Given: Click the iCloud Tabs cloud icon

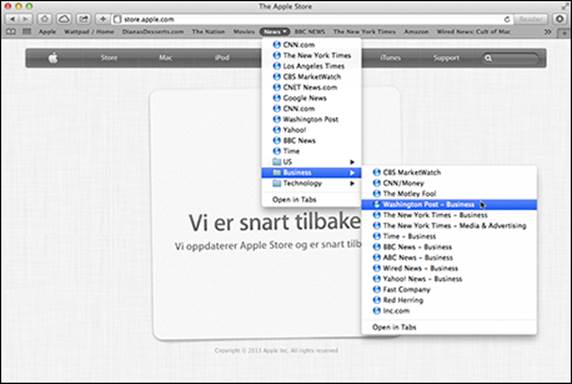Looking at the screenshot, I should pyautogui.click(x=64, y=19).
